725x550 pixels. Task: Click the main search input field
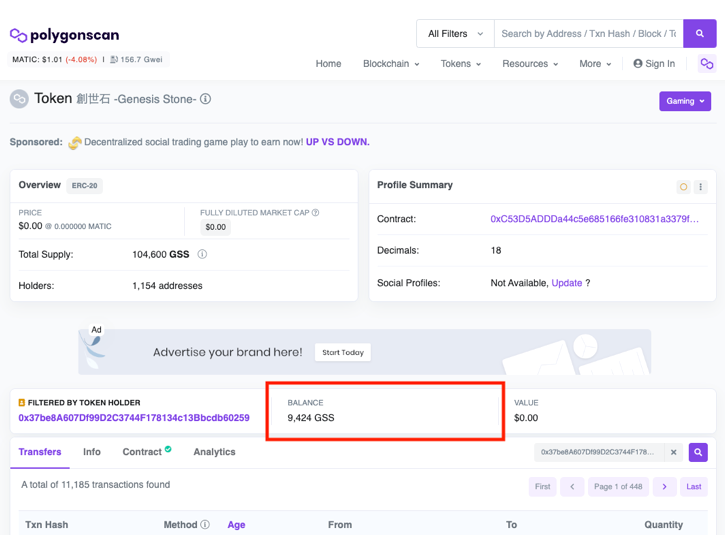(x=588, y=33)
